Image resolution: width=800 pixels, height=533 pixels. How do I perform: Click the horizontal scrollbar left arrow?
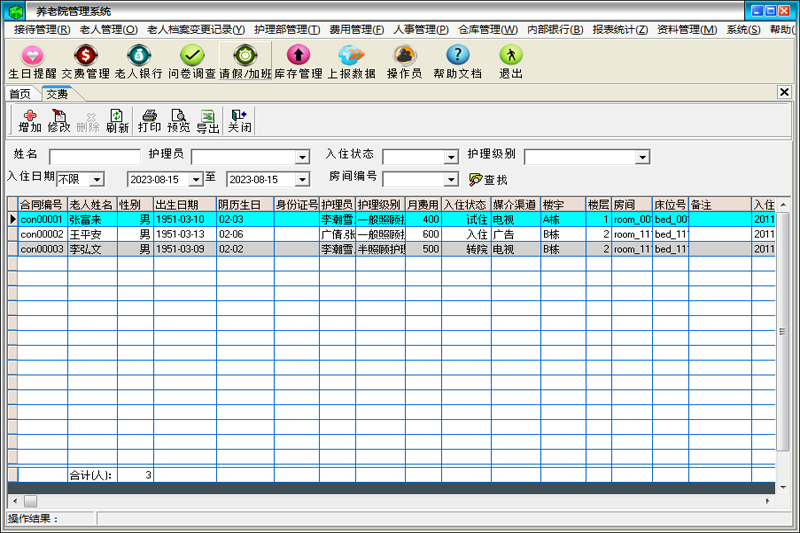click(x=15, y=501)
